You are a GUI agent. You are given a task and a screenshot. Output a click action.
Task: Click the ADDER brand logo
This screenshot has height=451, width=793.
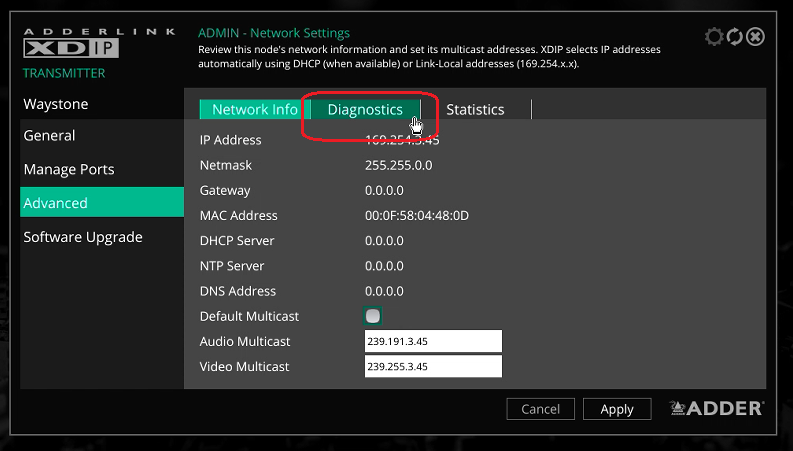(x=717, y=408)
